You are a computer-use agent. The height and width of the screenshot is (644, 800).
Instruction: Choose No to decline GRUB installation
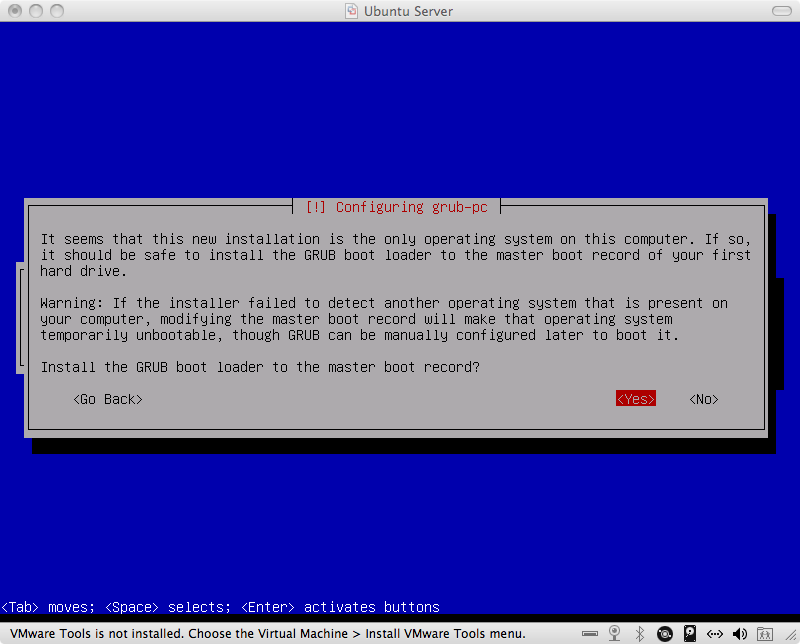click(x=702, y=398)
